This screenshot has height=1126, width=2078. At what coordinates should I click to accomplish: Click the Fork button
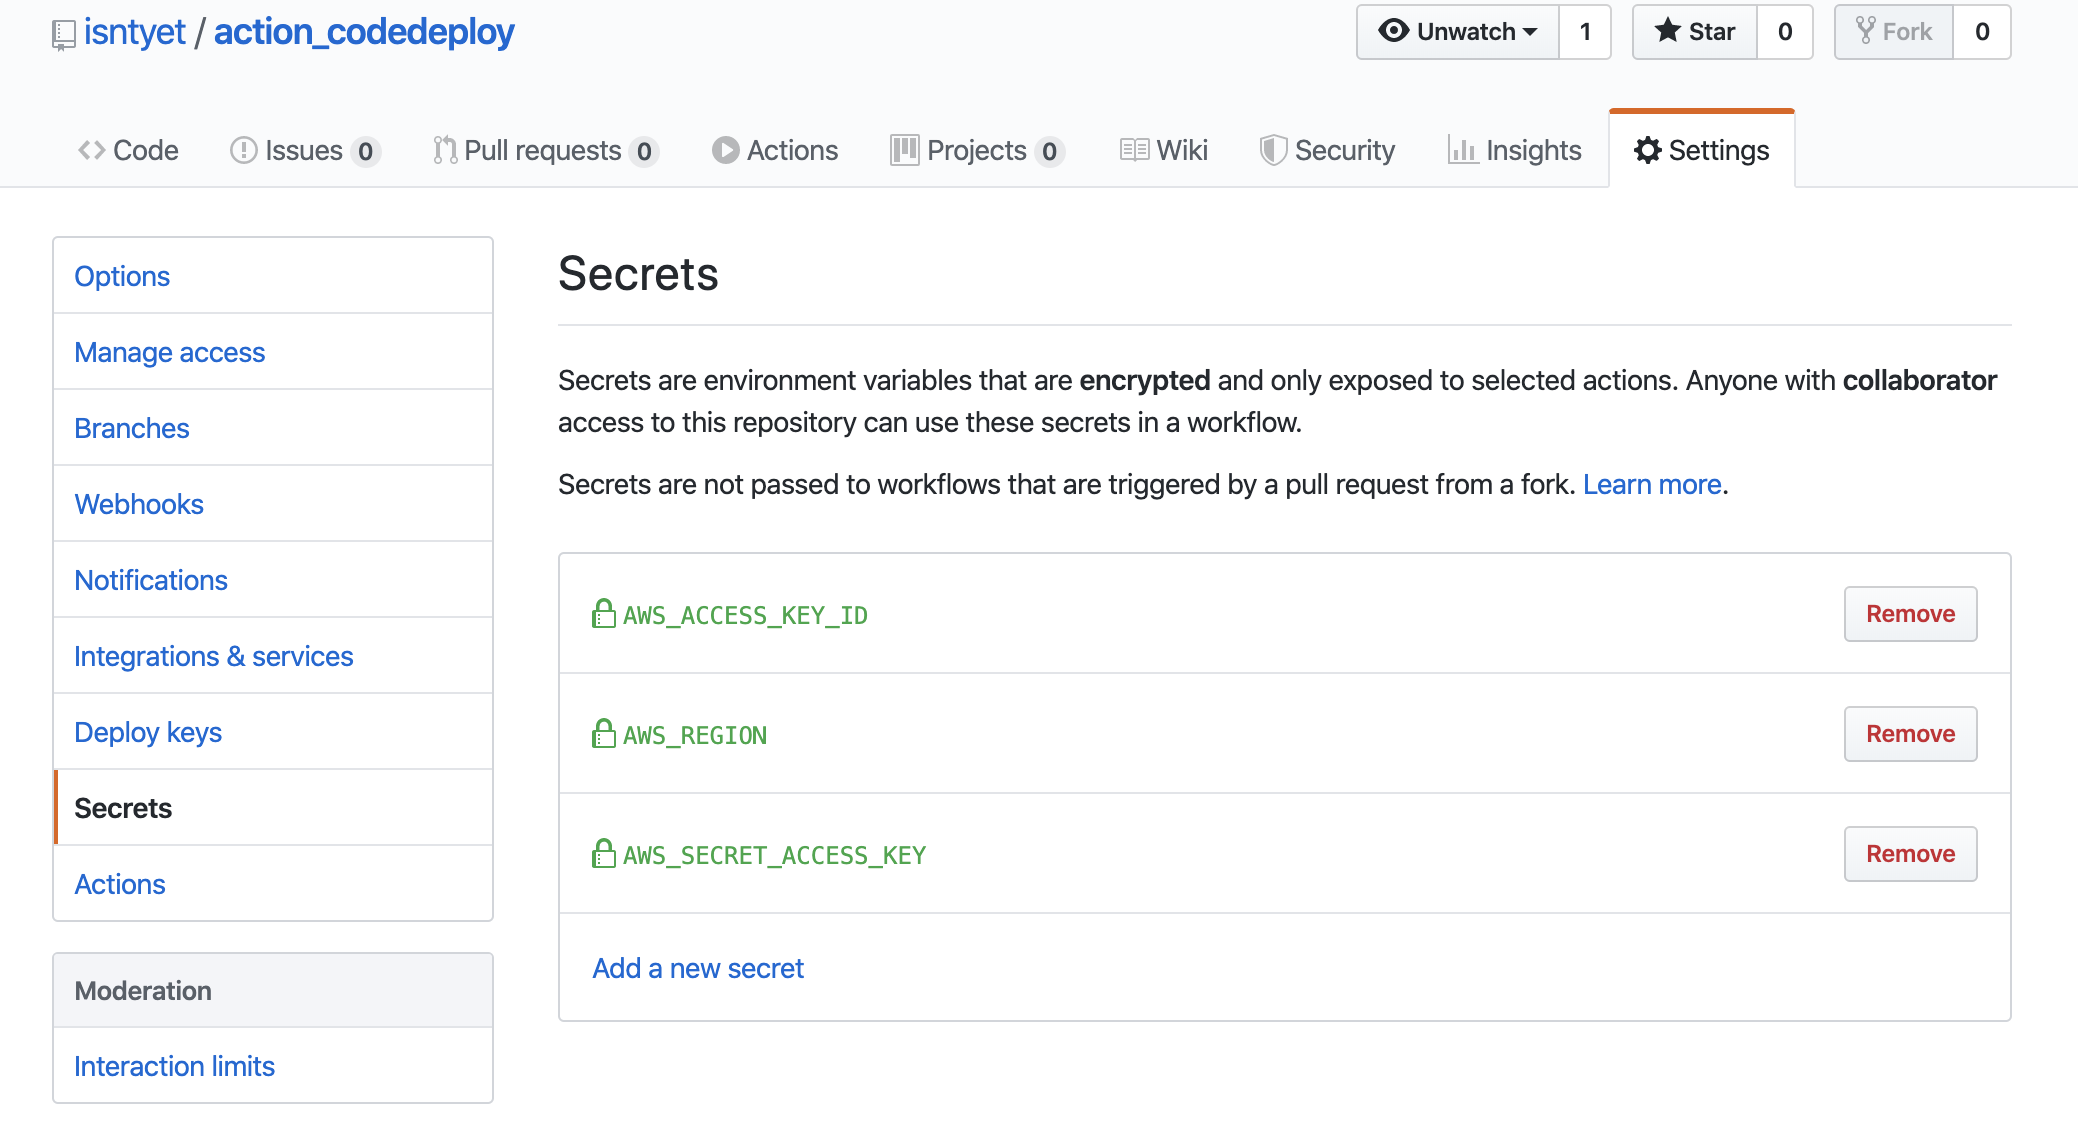pos(1894,32)
